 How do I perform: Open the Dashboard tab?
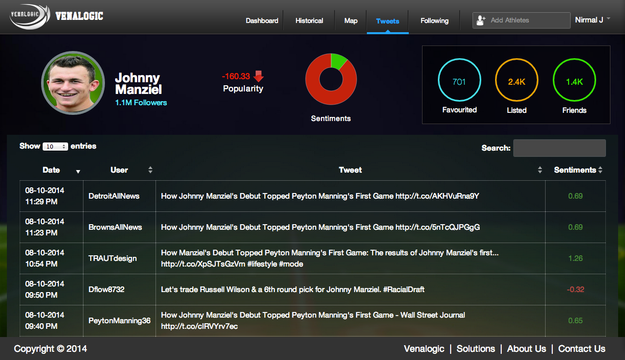(x=262, y=21)
